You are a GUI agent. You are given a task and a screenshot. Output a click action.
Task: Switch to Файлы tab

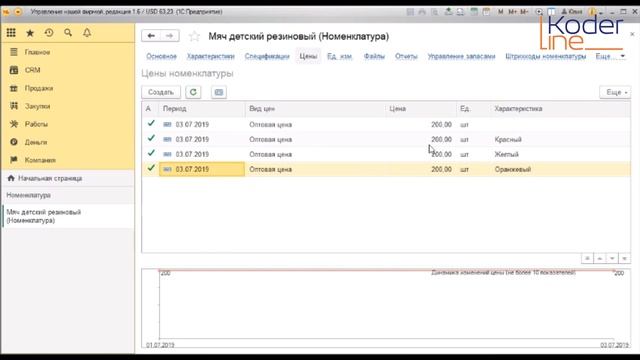[374, 56]
